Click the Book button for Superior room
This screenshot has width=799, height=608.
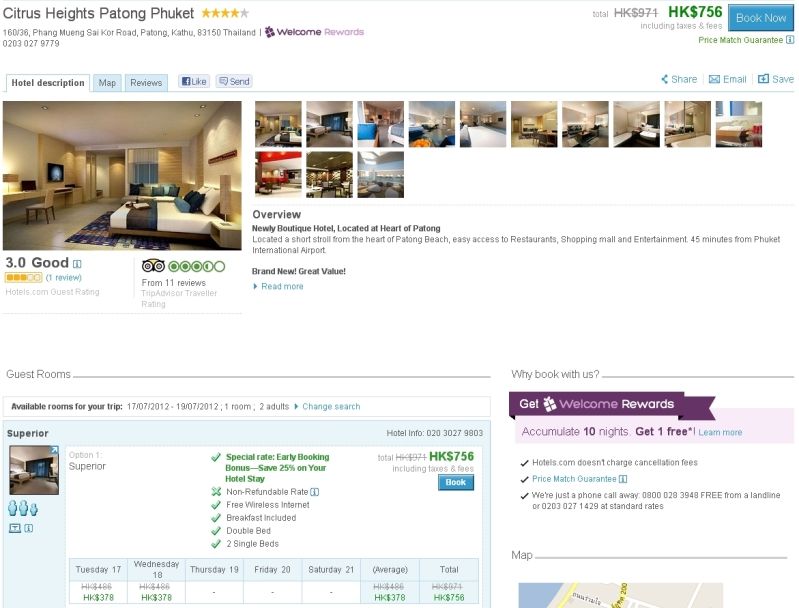(456, 483)
